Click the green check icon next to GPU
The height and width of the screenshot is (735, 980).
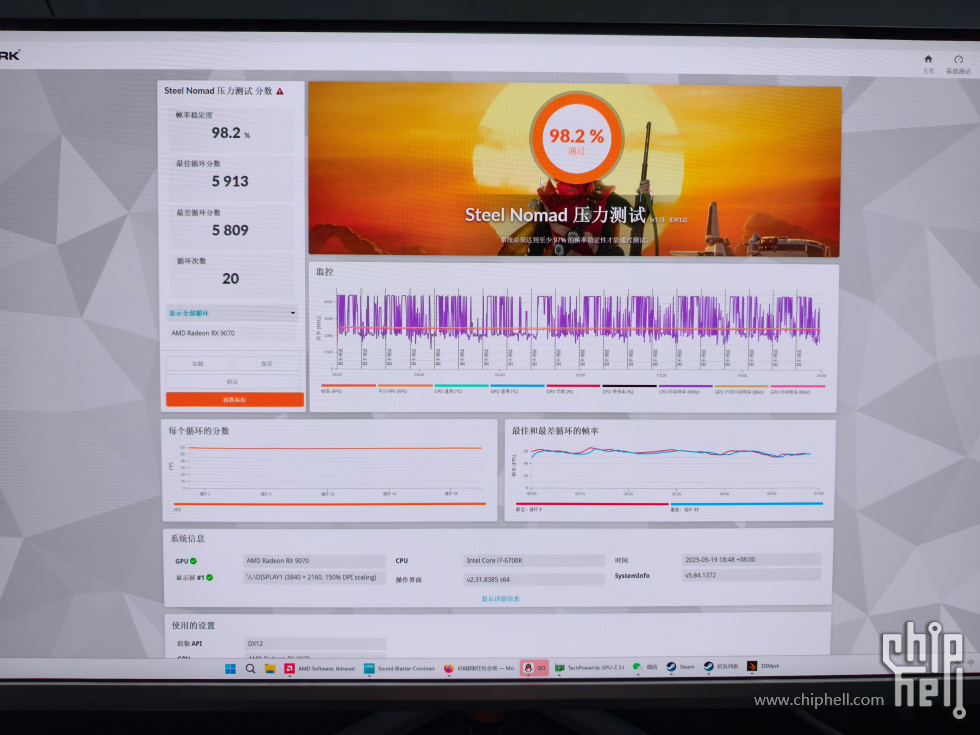click(x=193, y=561)
